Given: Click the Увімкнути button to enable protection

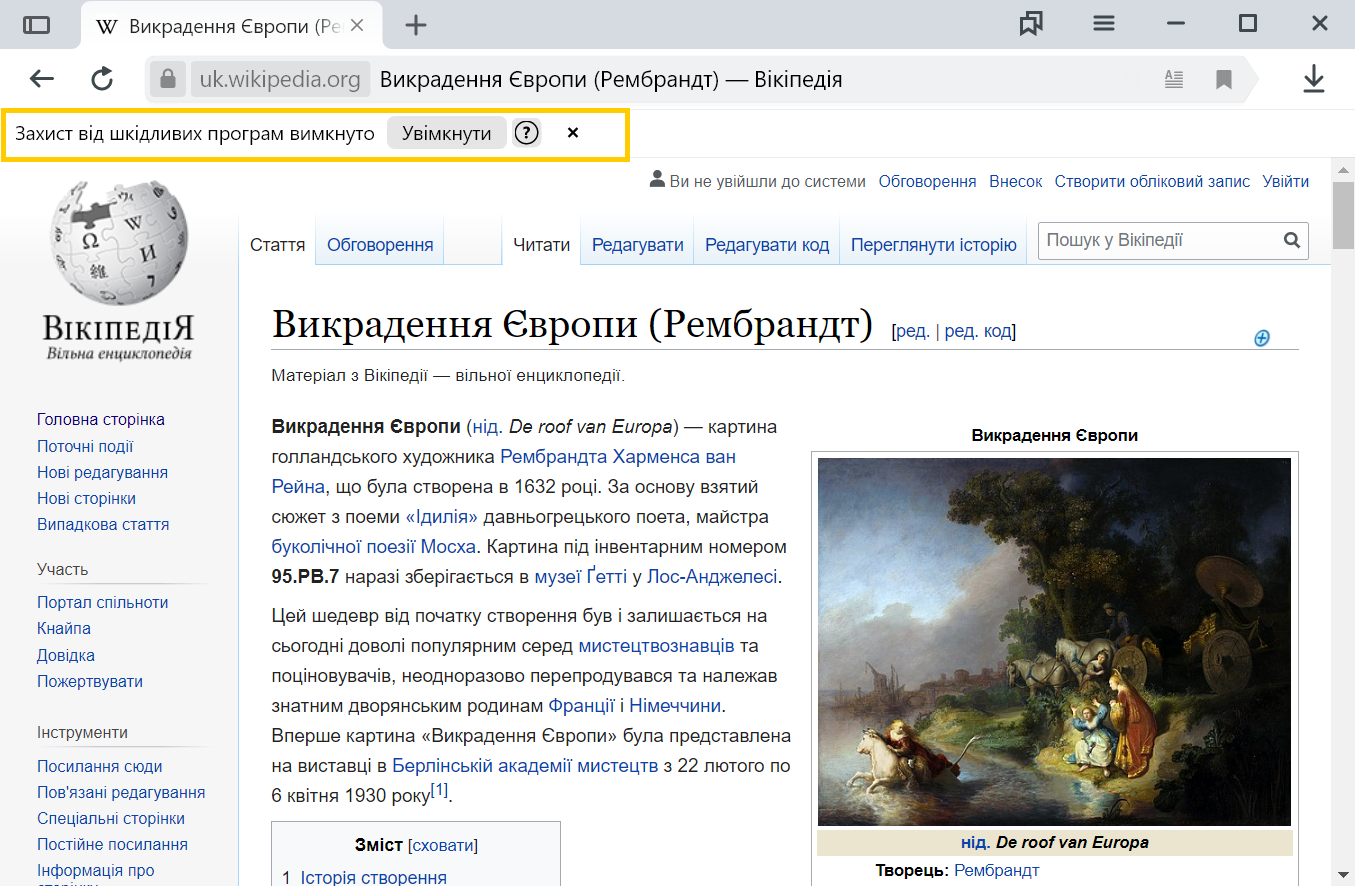Looking at the screenshot, I should point(447,133).
